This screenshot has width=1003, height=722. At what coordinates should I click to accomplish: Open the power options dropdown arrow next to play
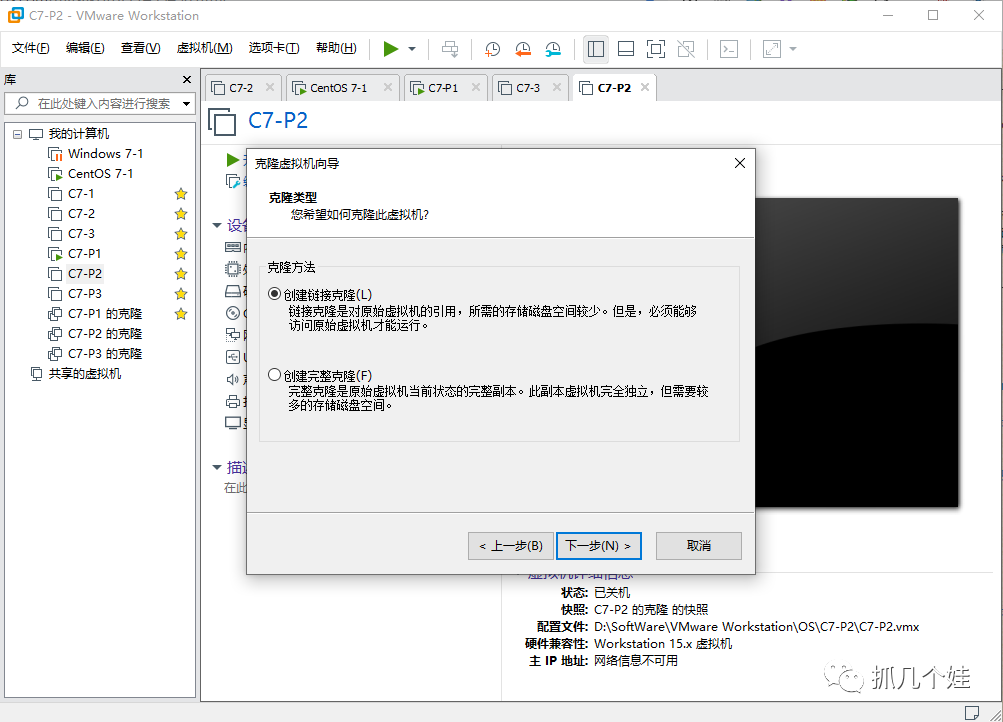coord(412,49)
